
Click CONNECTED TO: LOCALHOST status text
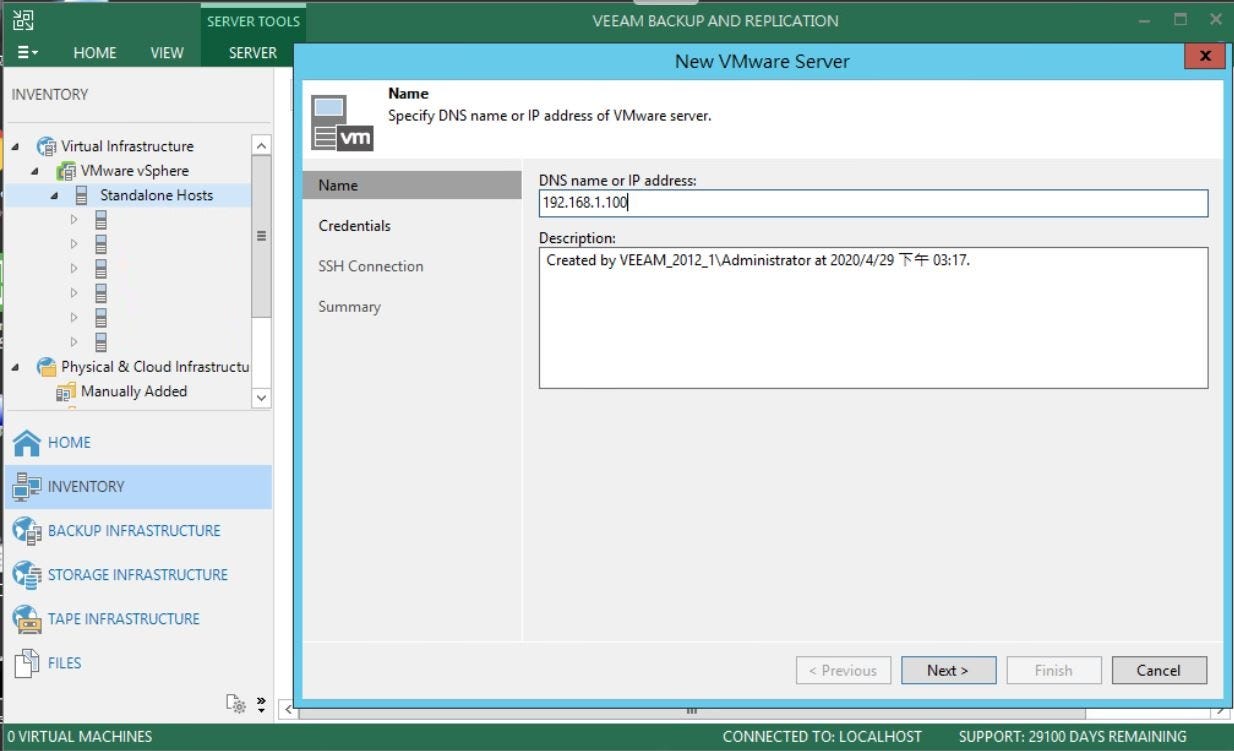[822, 736]
